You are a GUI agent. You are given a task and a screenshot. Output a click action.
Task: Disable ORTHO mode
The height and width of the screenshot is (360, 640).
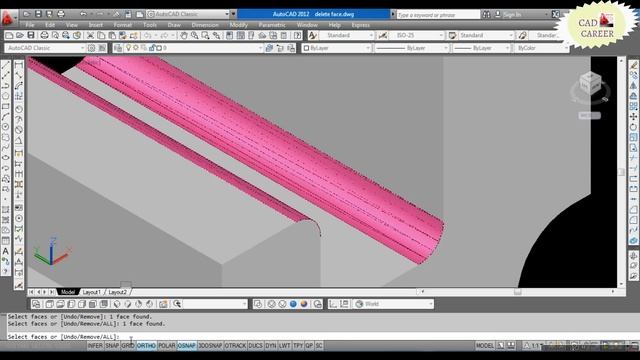[x=146, y=346]
